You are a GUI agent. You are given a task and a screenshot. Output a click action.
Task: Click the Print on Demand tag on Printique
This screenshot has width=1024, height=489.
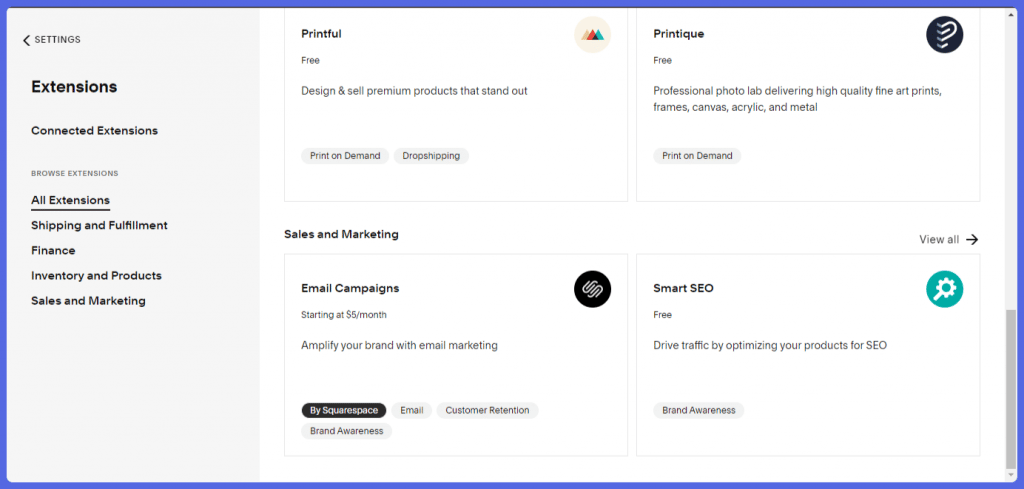(697, 156)
